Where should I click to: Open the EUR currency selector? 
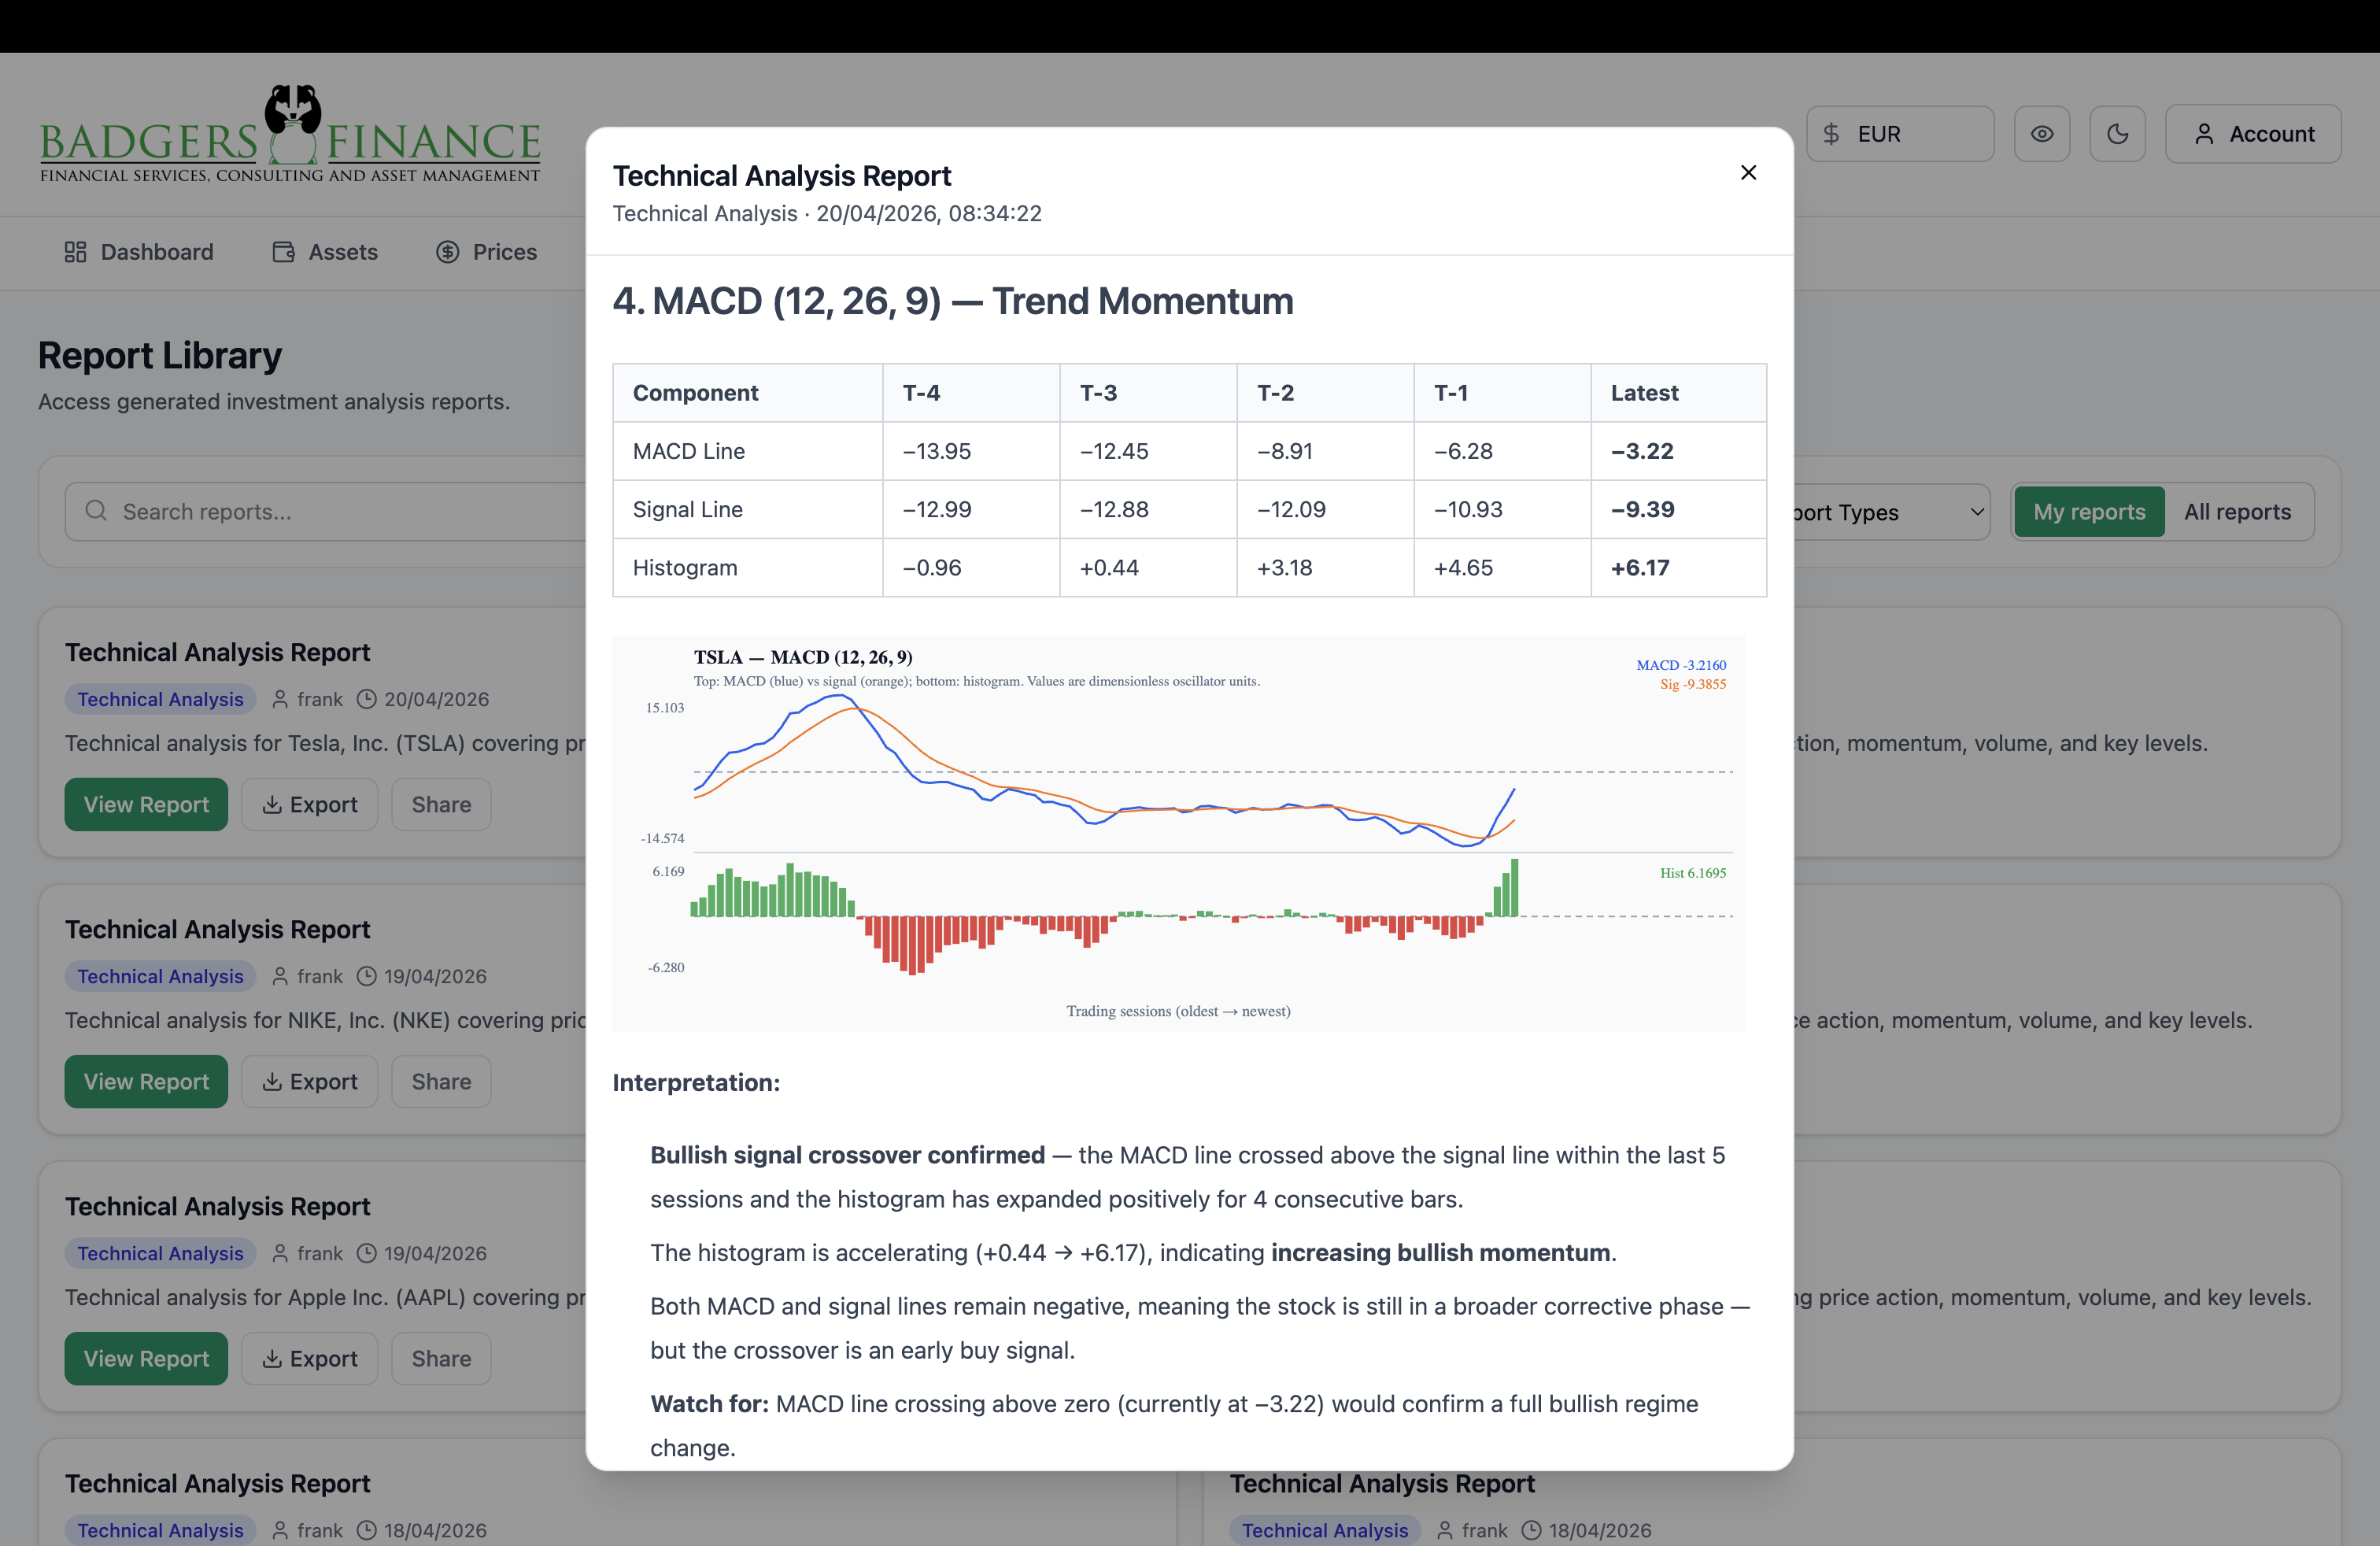1899,134
